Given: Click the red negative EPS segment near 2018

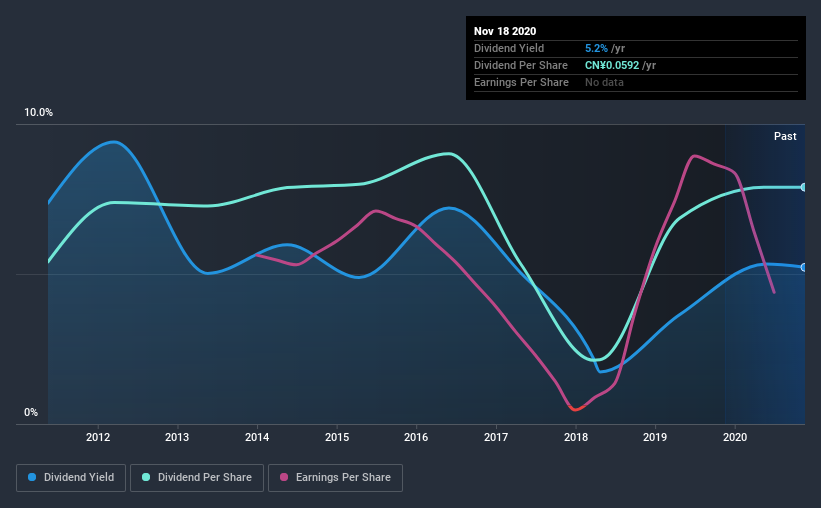Looking at the screenshot, I should pyautogui.click(x=576, y=408).
